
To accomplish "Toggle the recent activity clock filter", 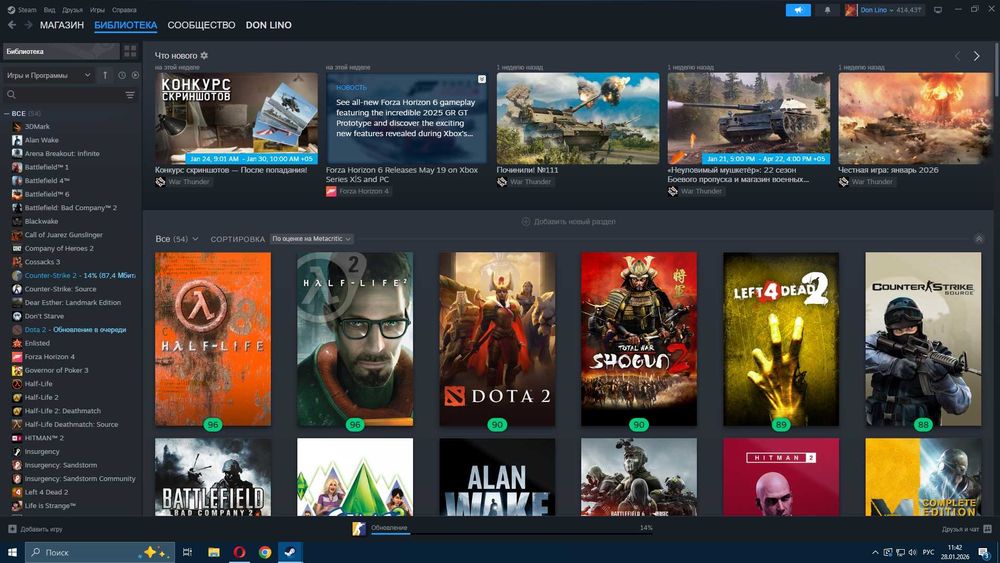I will [x=122, y=75].
